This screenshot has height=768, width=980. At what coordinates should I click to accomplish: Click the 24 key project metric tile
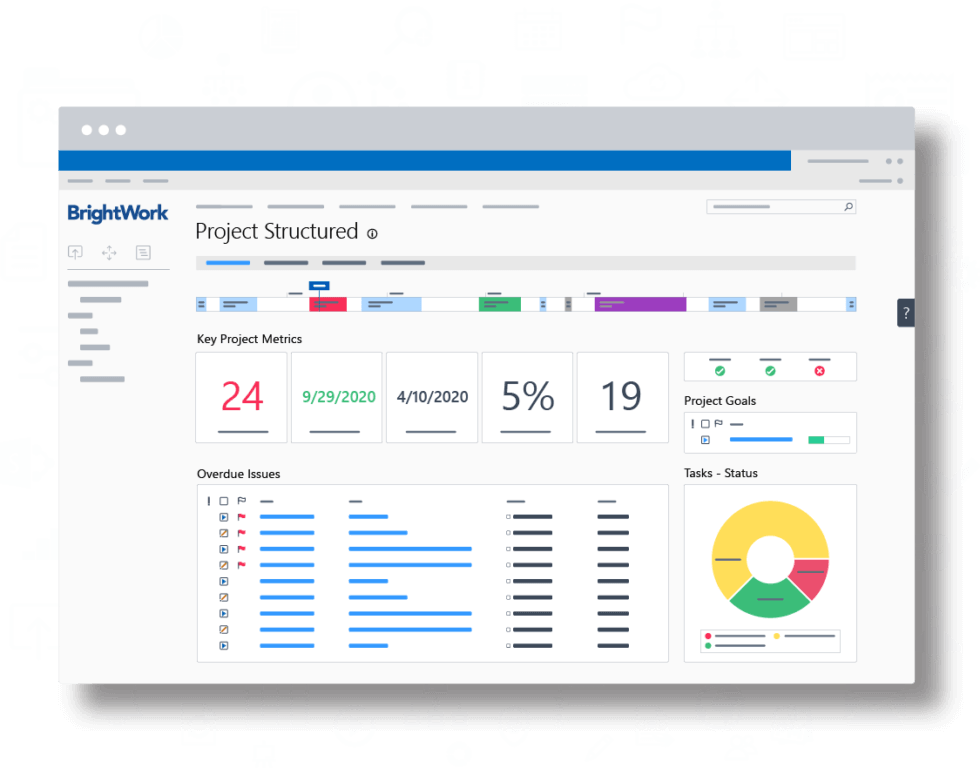point(241,397)
